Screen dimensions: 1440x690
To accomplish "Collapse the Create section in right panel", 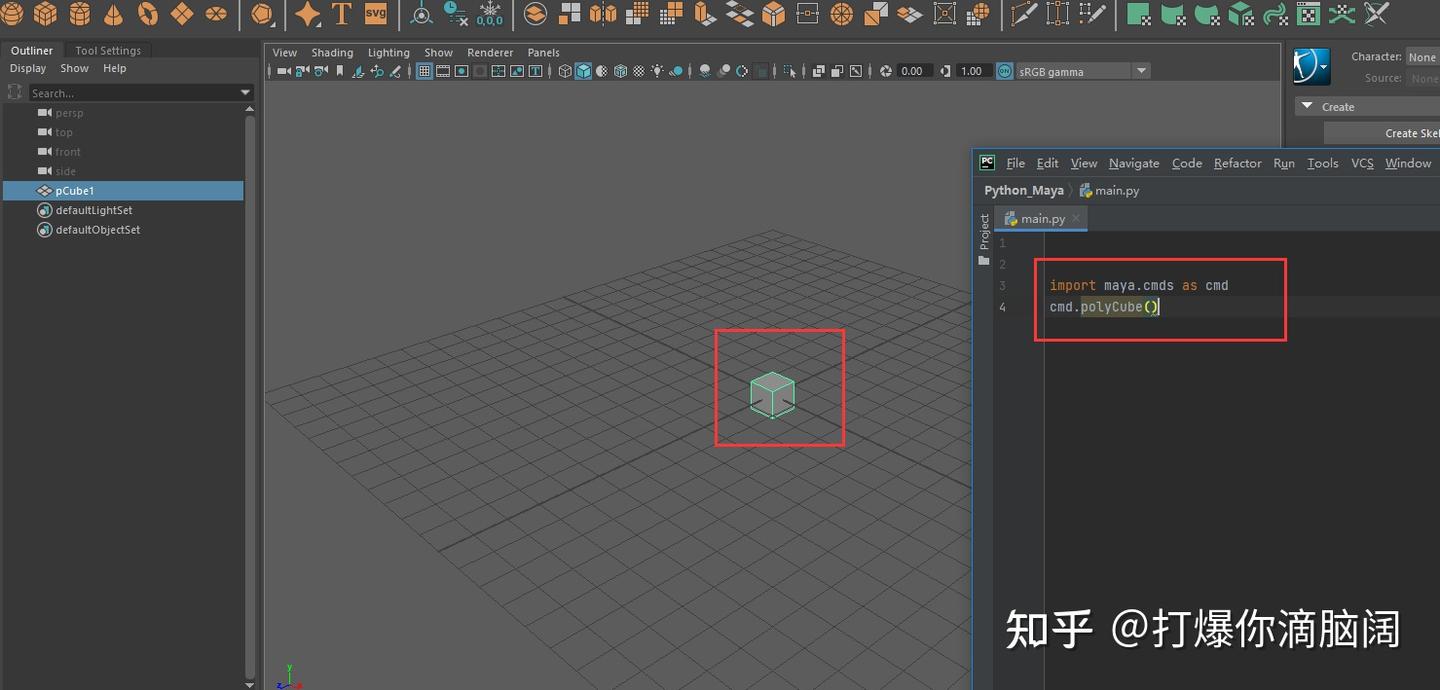I will tap(1307, 105).
